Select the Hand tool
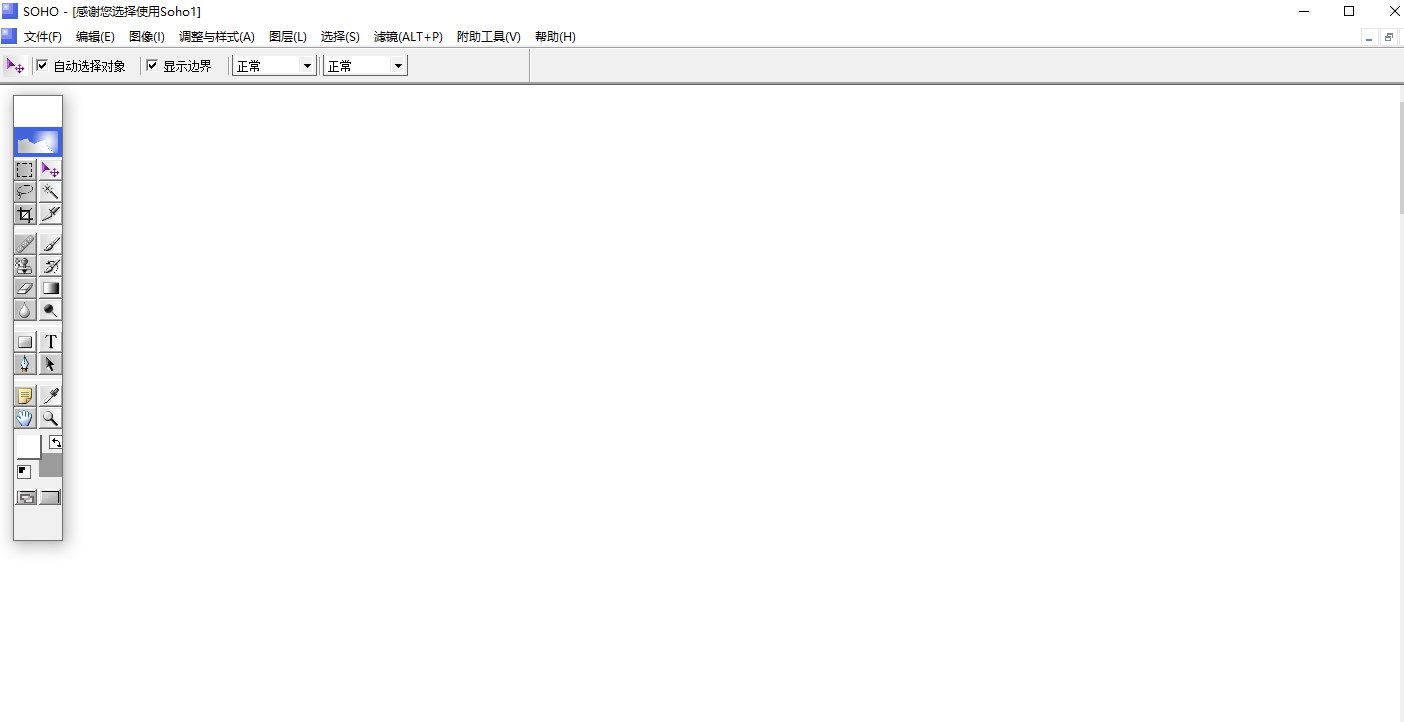Viewport: 1404px width, 722px height. [25, 418]
